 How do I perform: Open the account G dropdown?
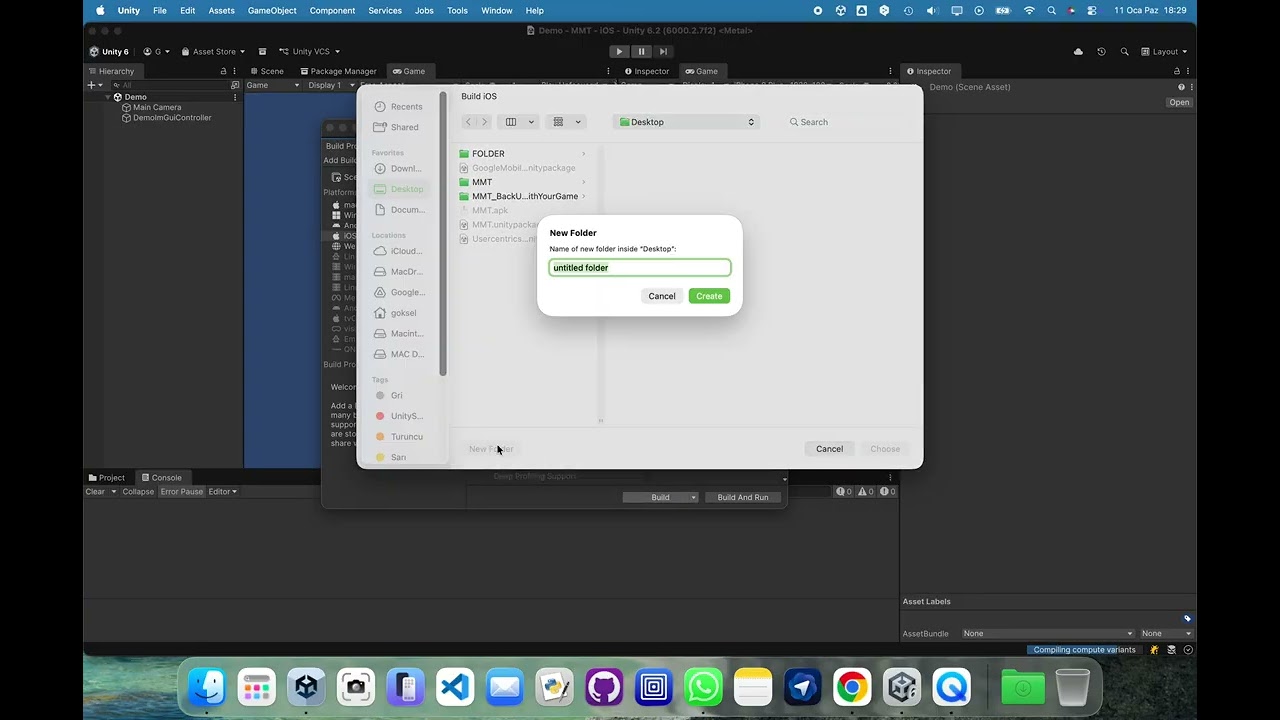pos(156,51)
